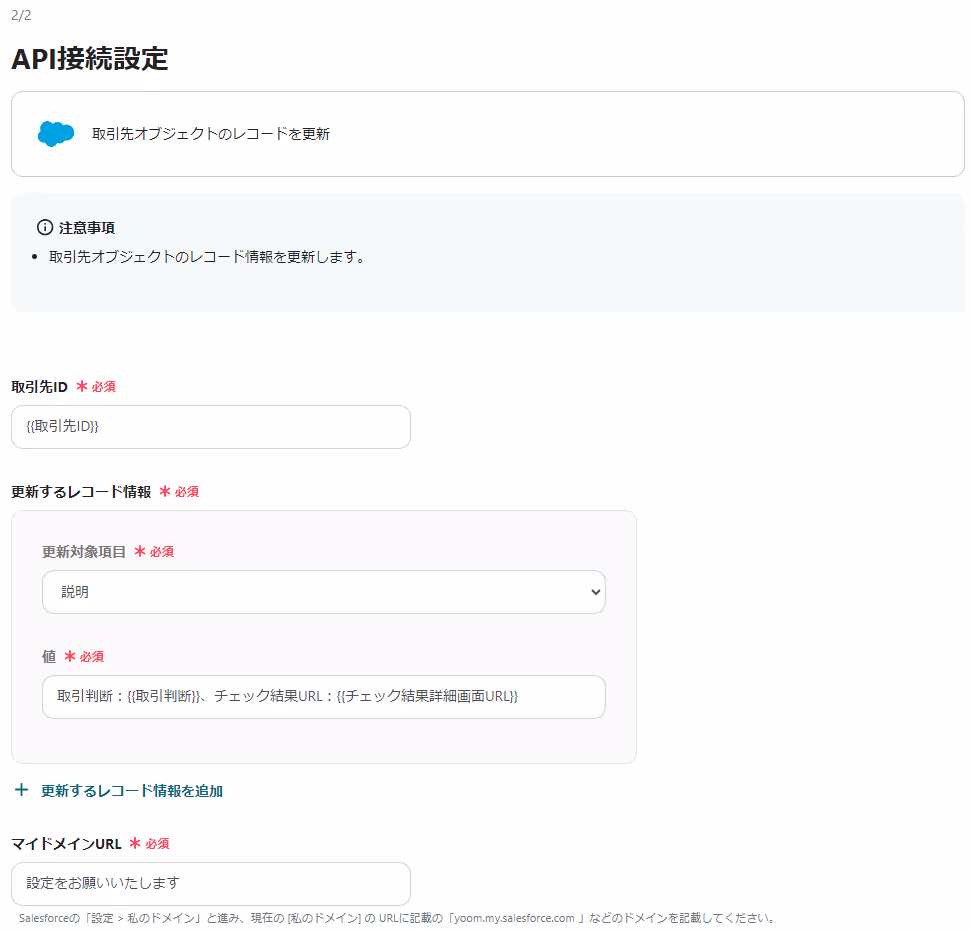Click the 取引先オブジェクトのレコードを更新 card title
The width and height of the screenshot is (973, 932).
click(x=211, y=133)
